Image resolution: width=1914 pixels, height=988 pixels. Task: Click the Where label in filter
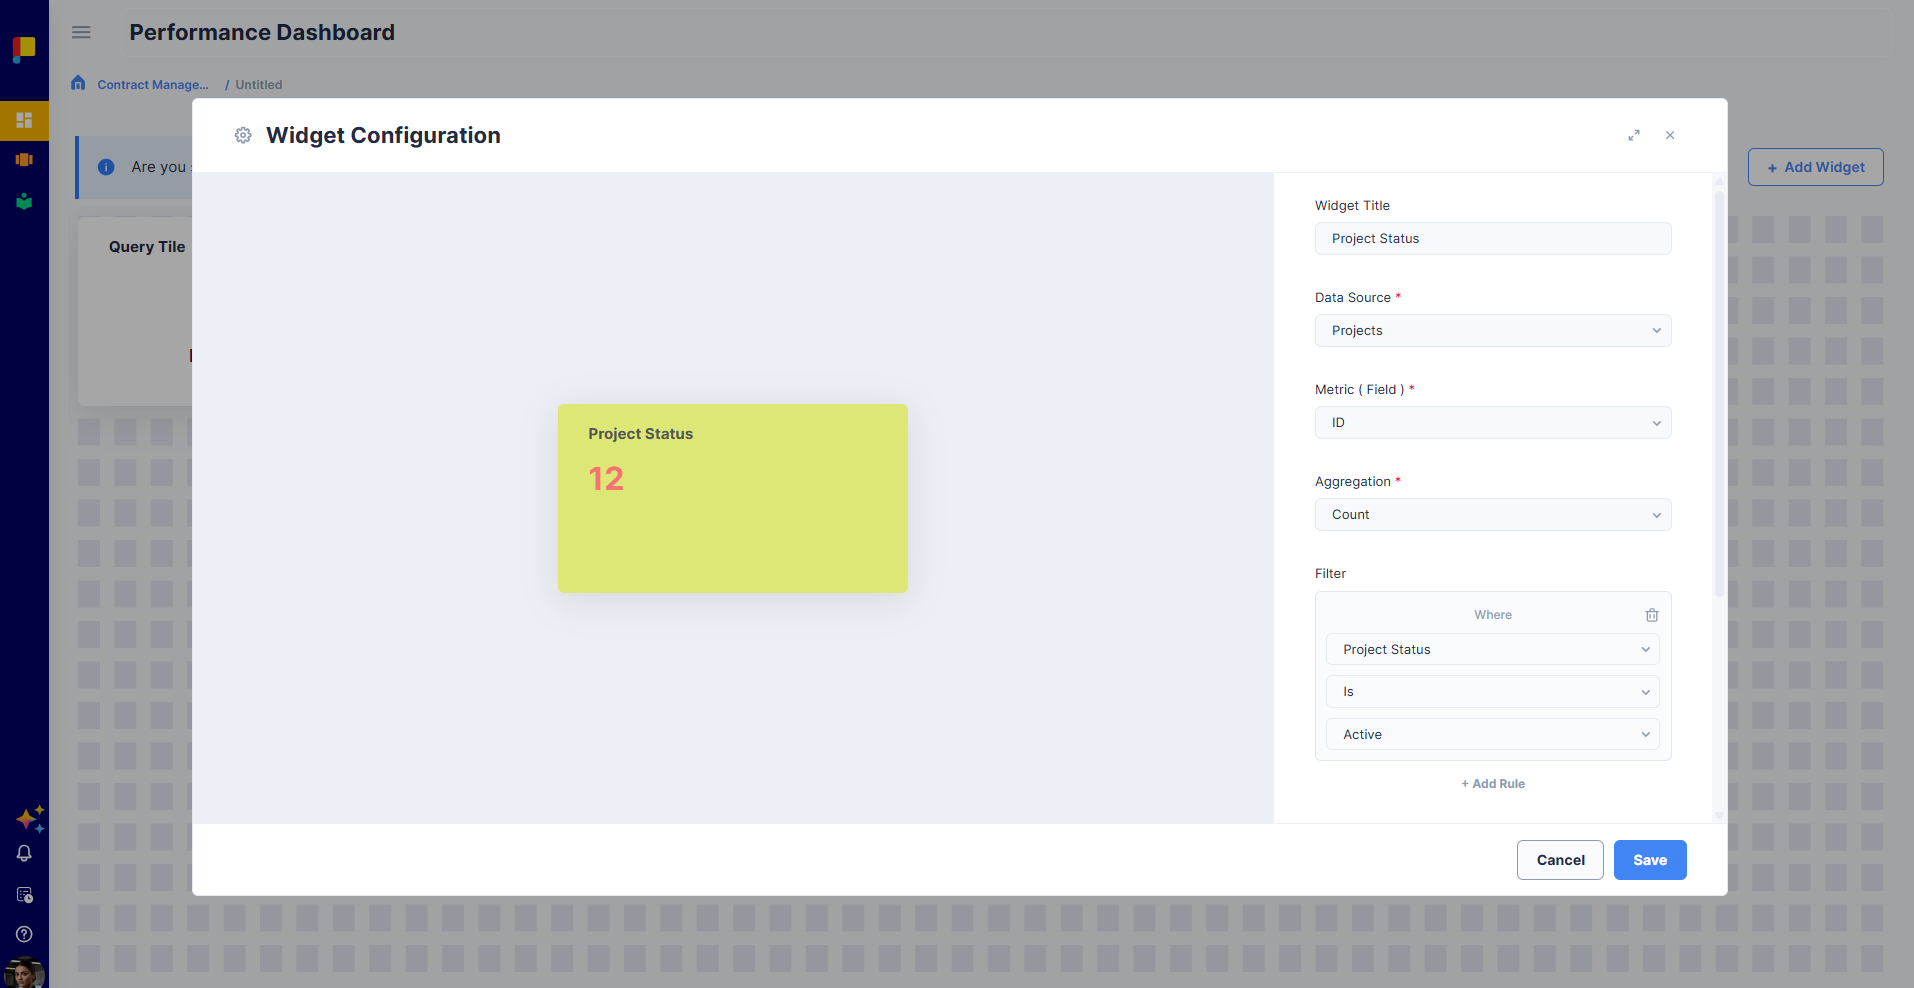[x=1493, y=615]
